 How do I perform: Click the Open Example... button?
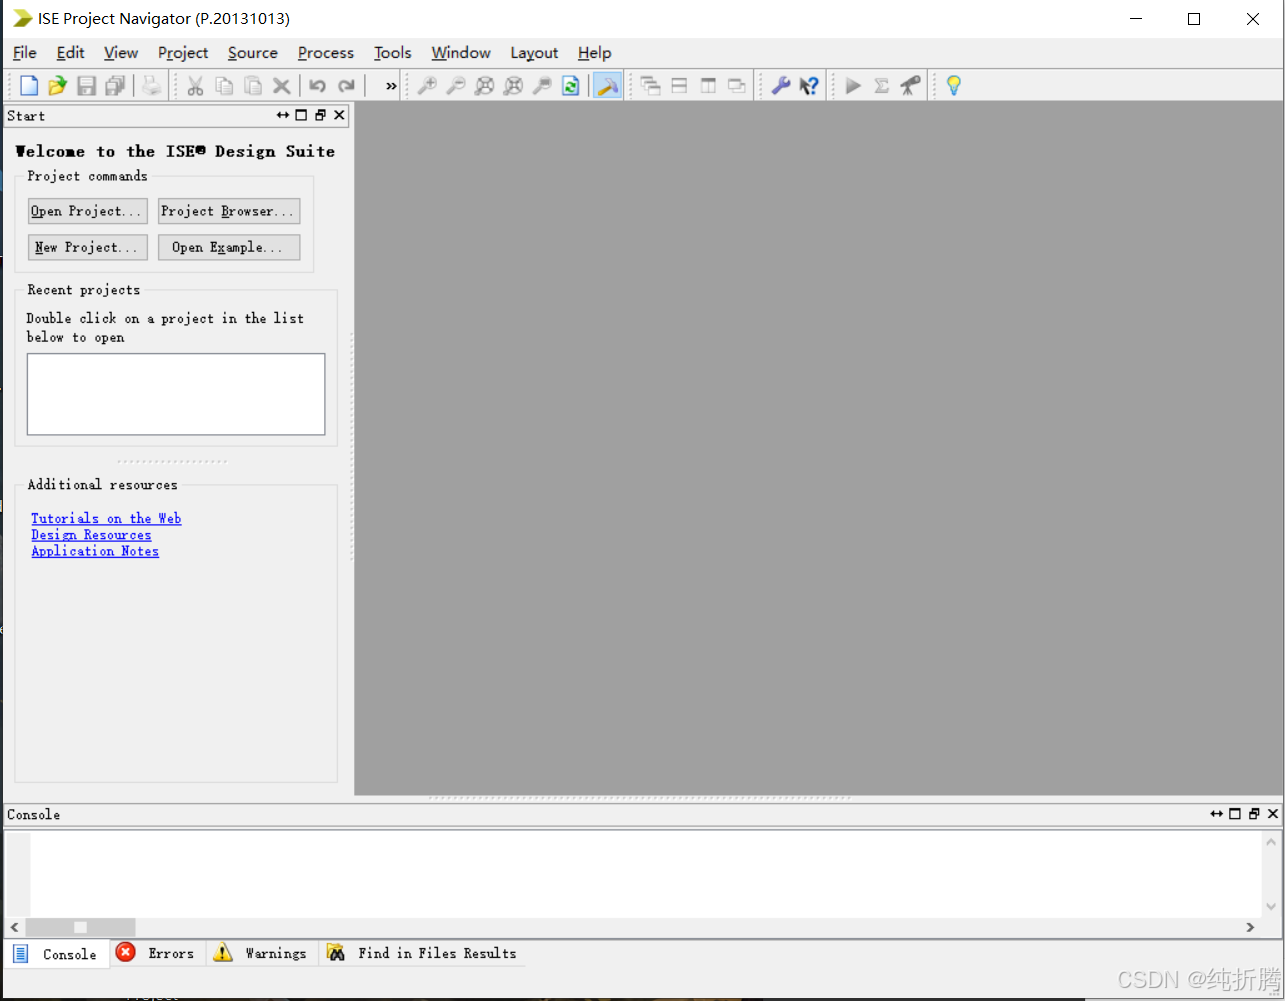(229, 247)
